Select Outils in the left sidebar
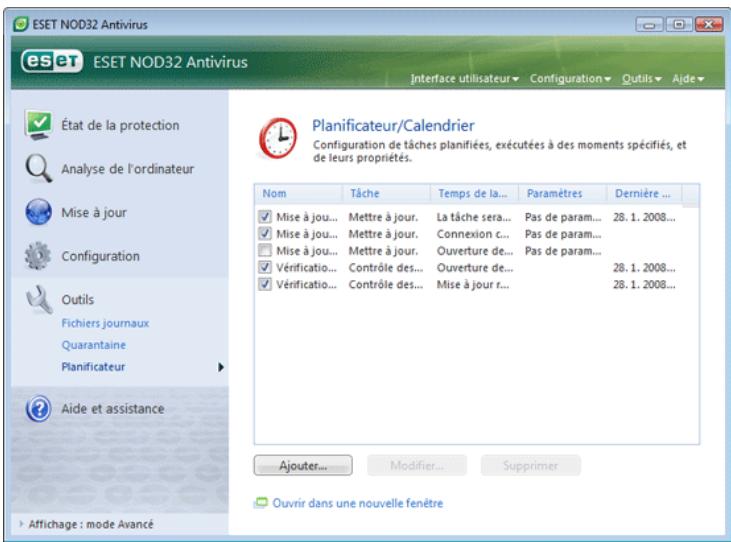731x542 pixels. [x=77, y=300]
